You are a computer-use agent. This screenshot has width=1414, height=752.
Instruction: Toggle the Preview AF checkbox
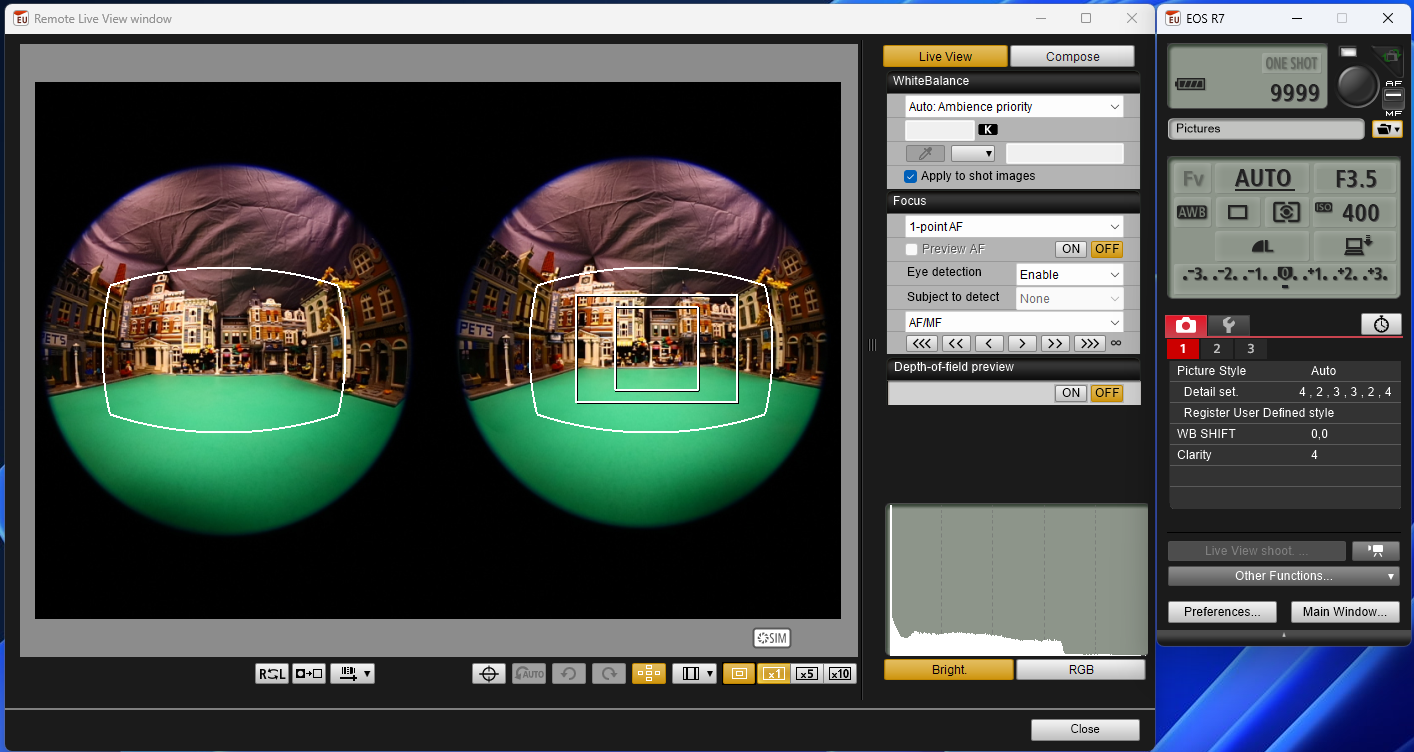tap(911, 249)
